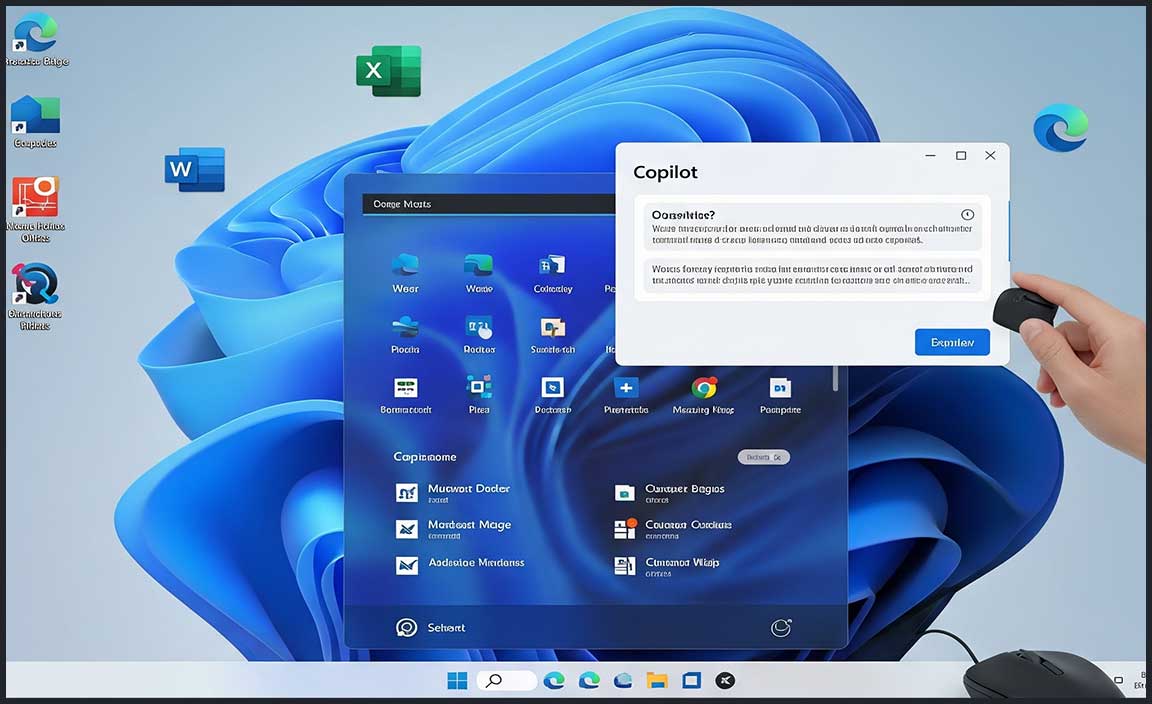Open the Poonpete pinned app
This screenshot has width=1152, height=704.
click(x=780, y=395)
